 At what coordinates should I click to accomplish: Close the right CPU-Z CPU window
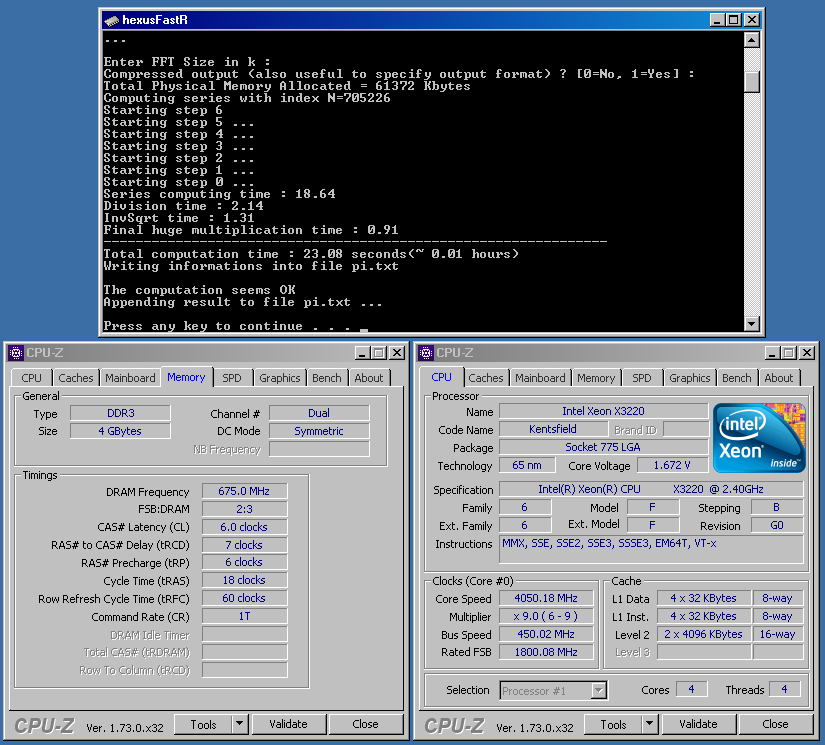807,353
